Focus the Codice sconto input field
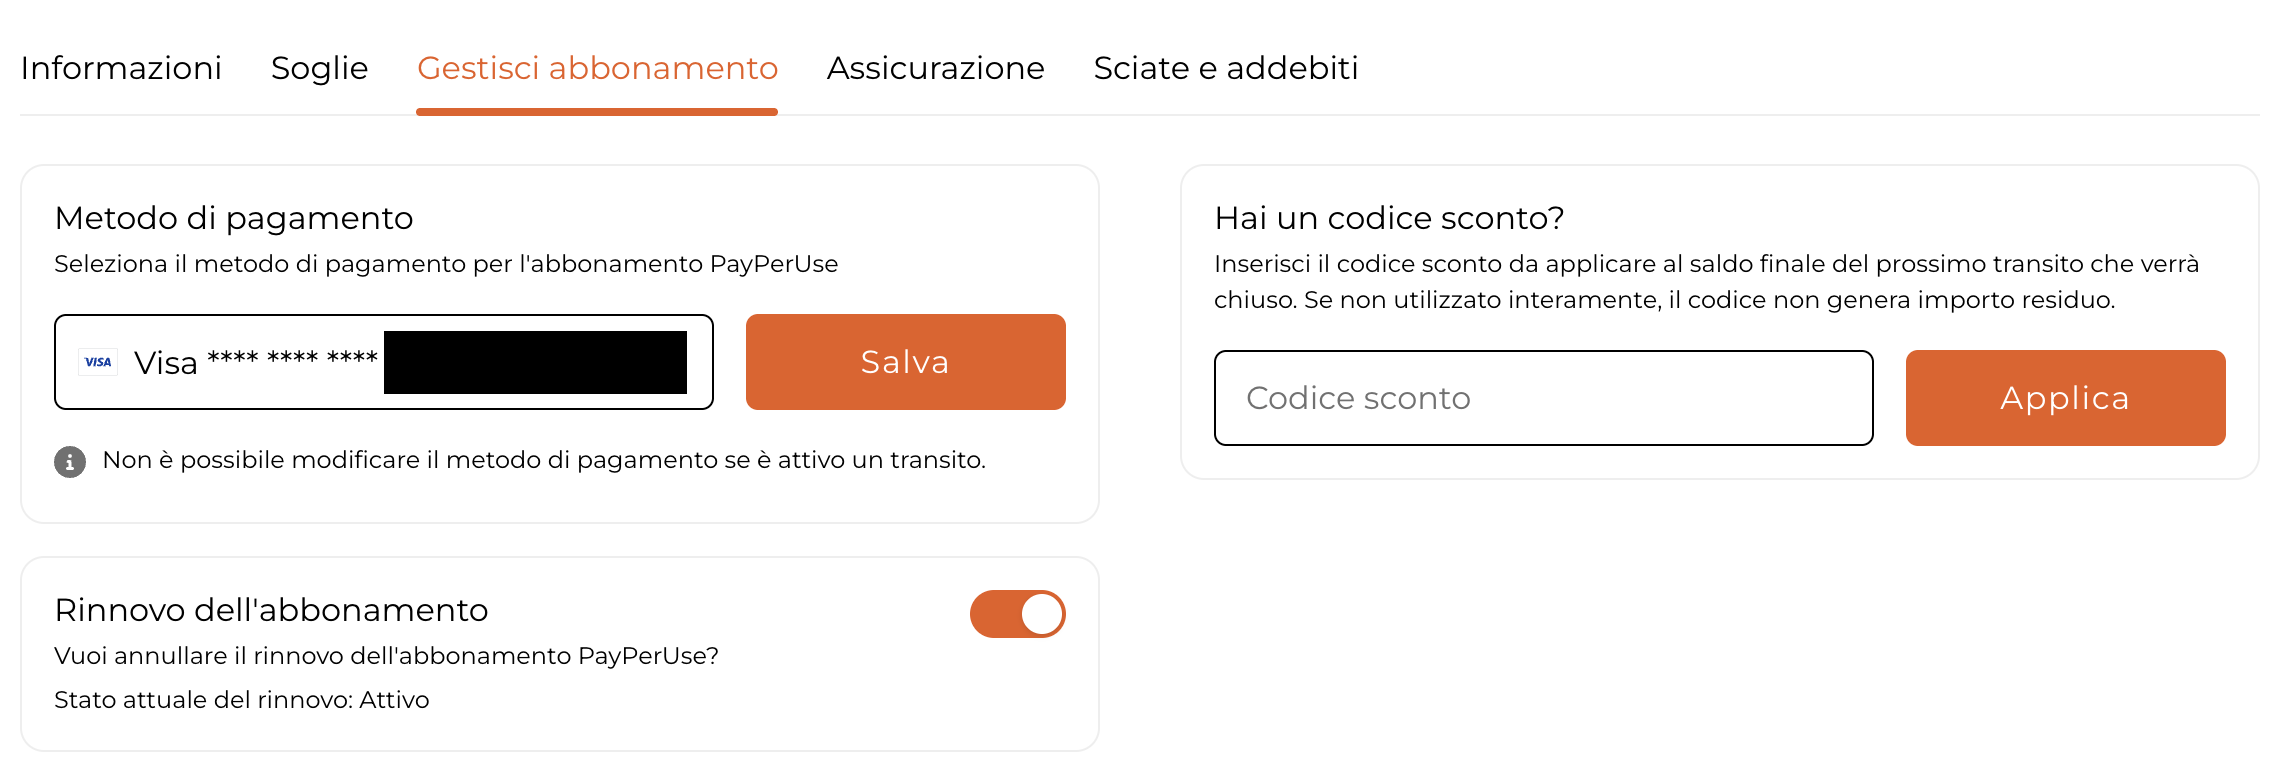The width and height of the screenshot is (2290, 762). pos(1543,398)
